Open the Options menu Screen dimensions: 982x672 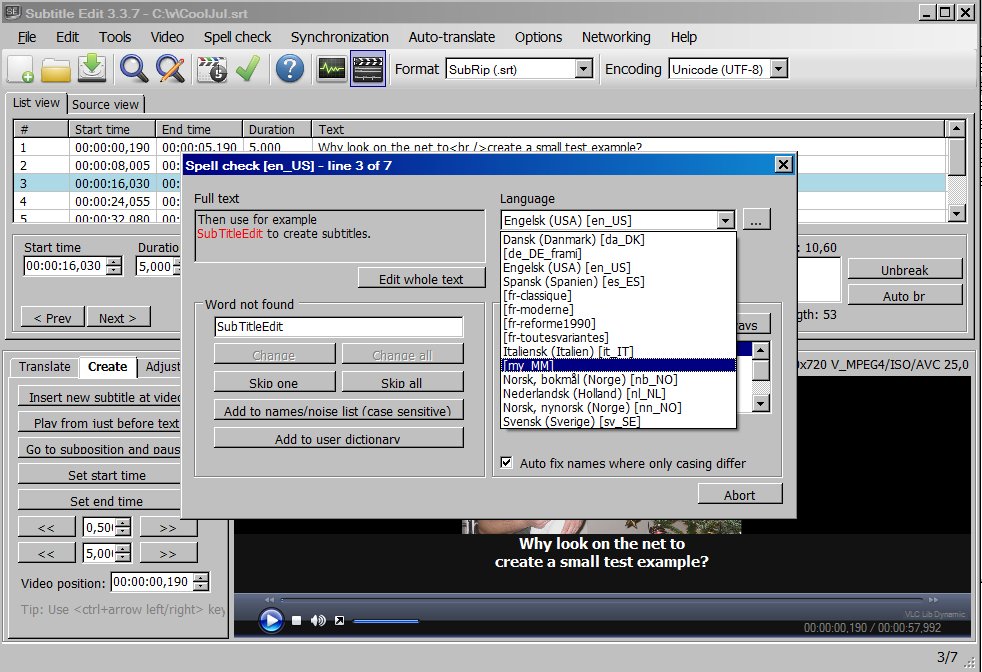coord(538,37)
